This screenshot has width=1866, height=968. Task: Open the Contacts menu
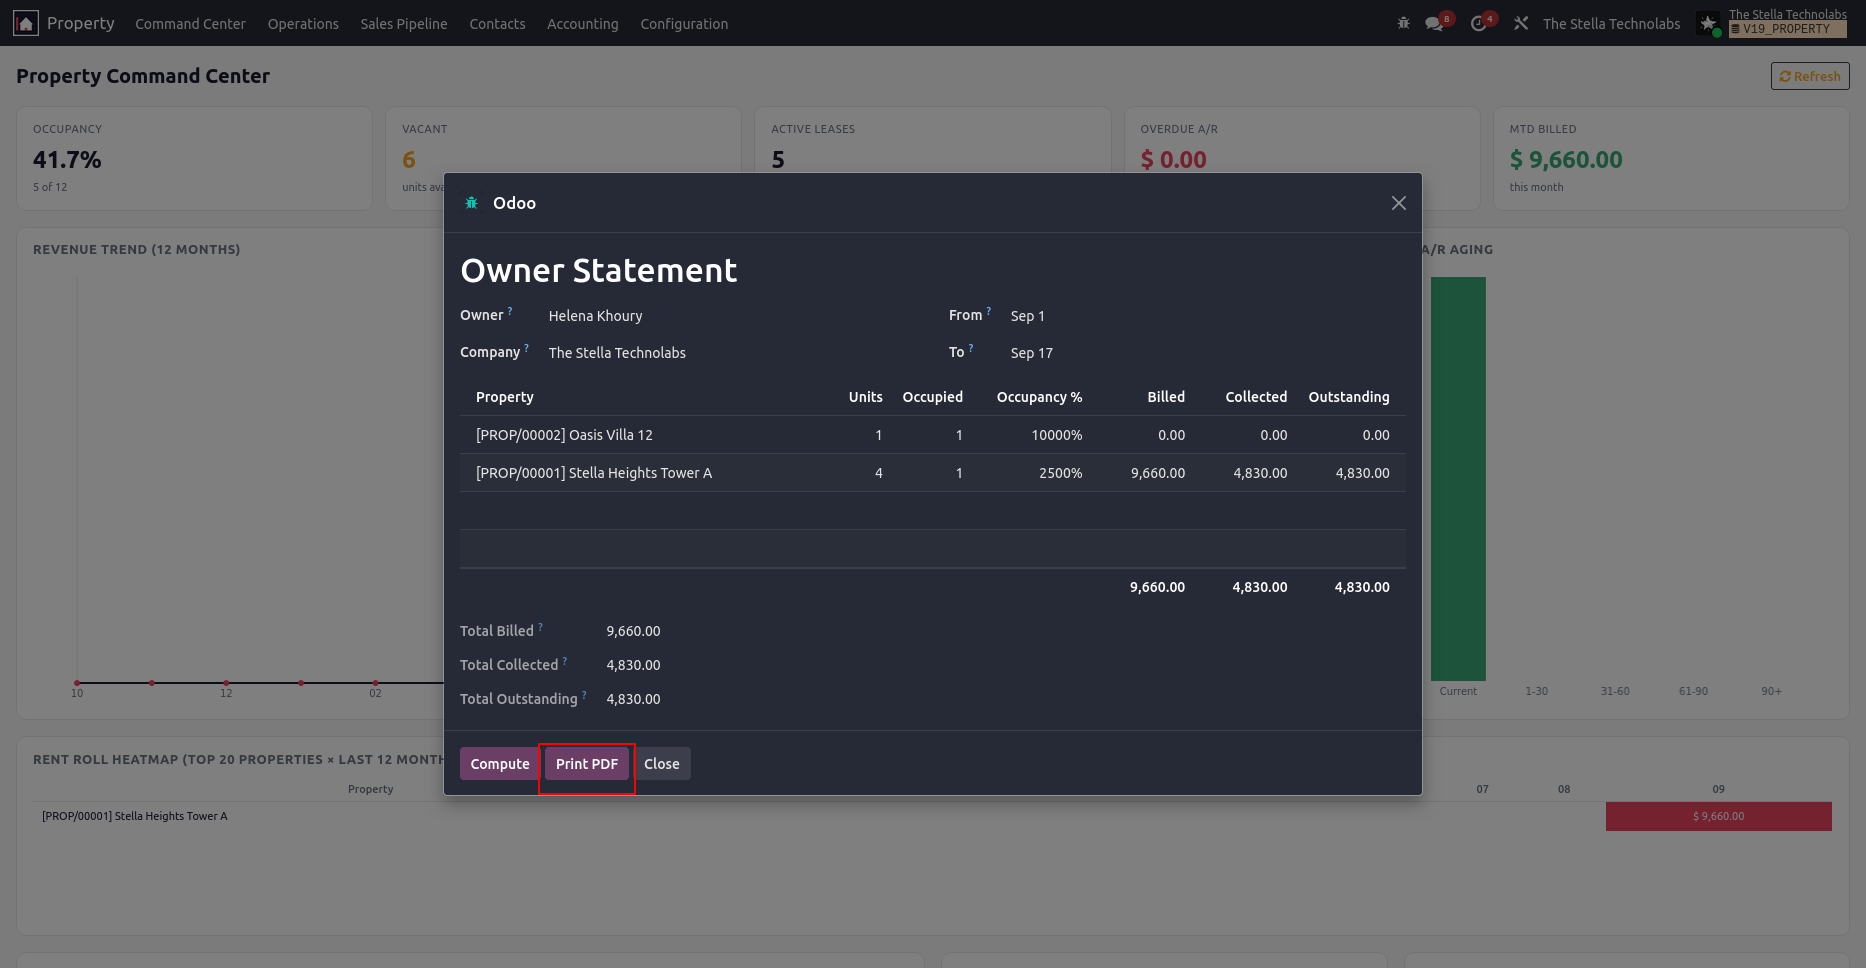pyautogui.click(x=497, y=24)
